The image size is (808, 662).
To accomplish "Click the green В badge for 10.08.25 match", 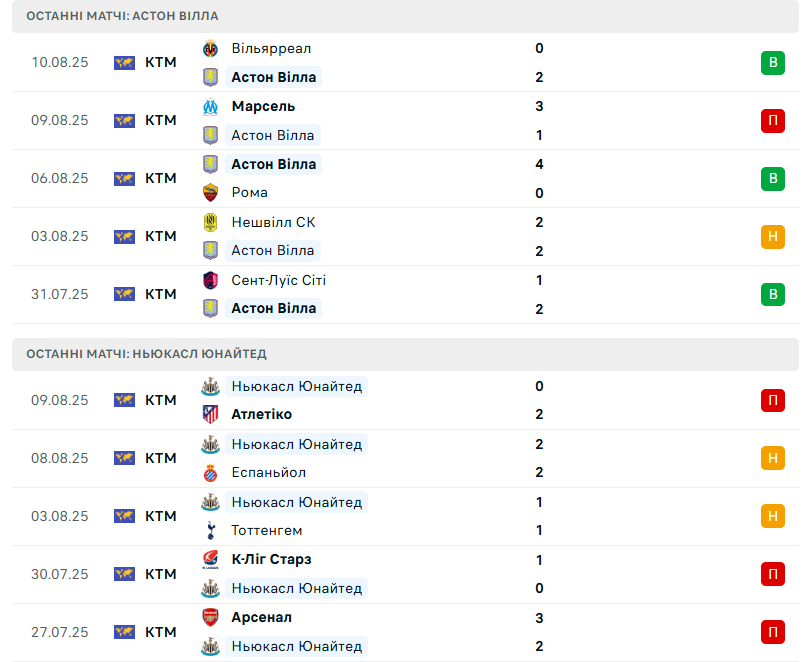I will click(x=771, y=63).
